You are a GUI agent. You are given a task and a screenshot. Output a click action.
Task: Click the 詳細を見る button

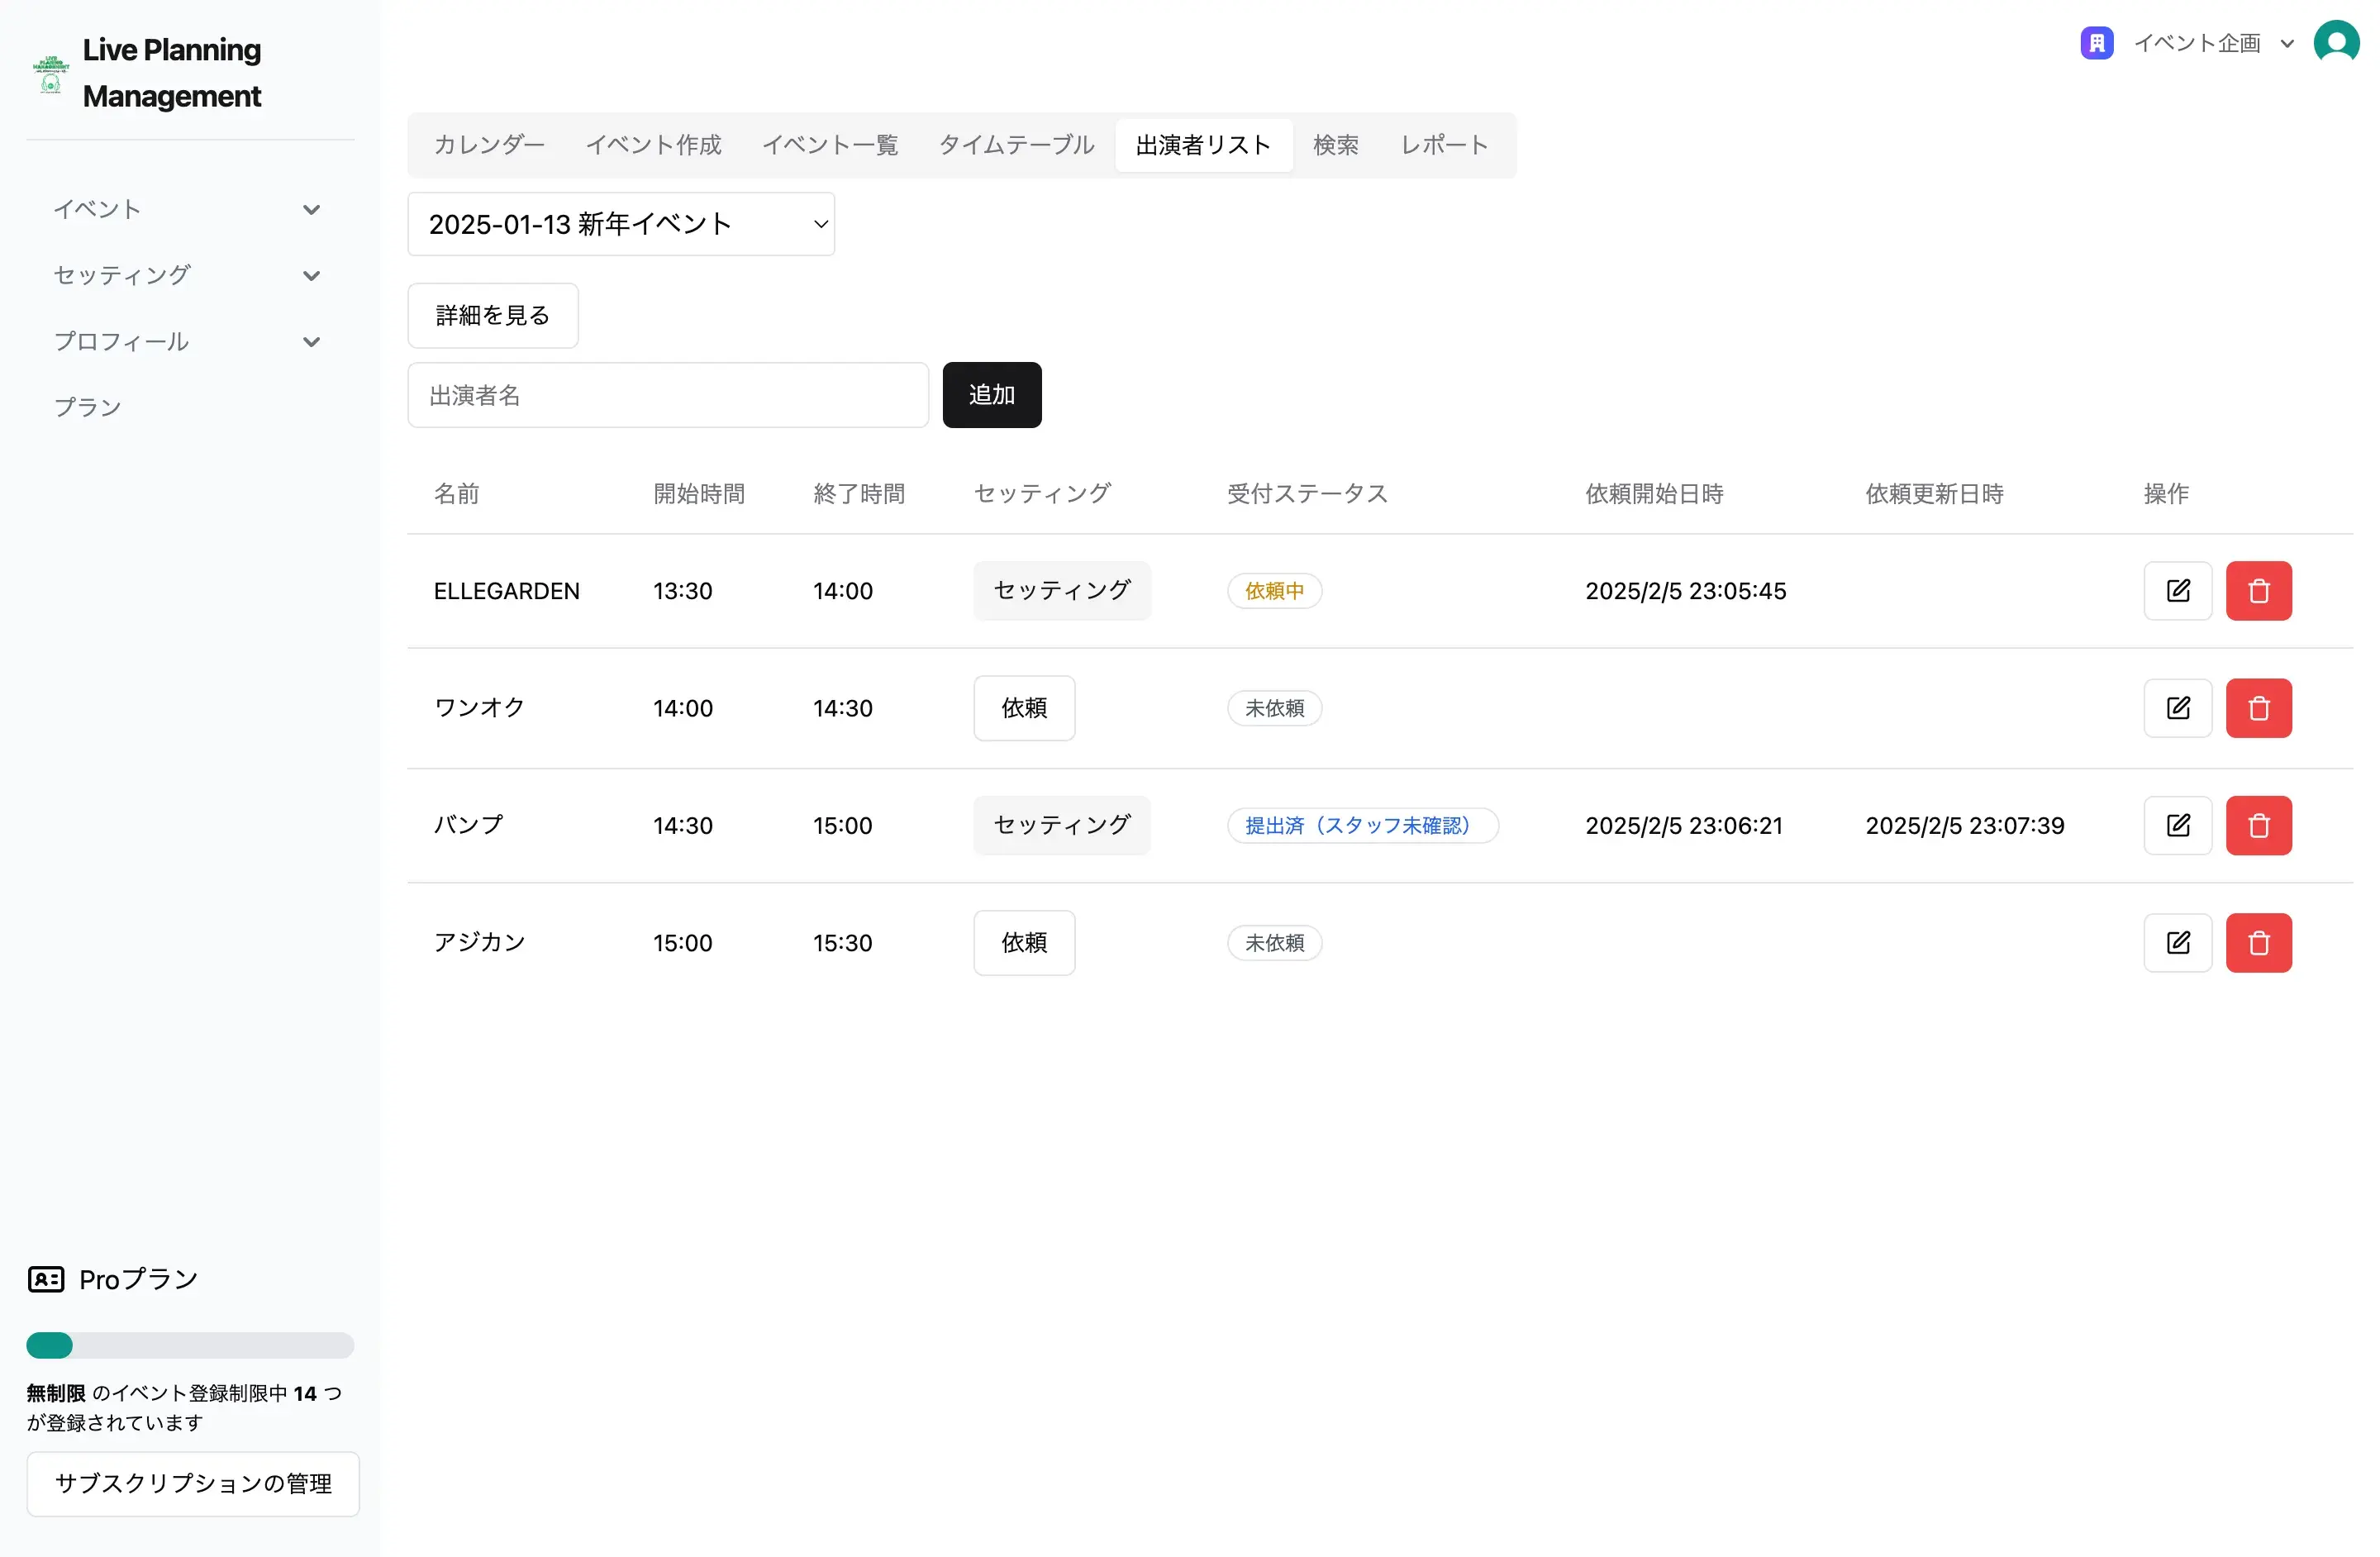point(493,315)
